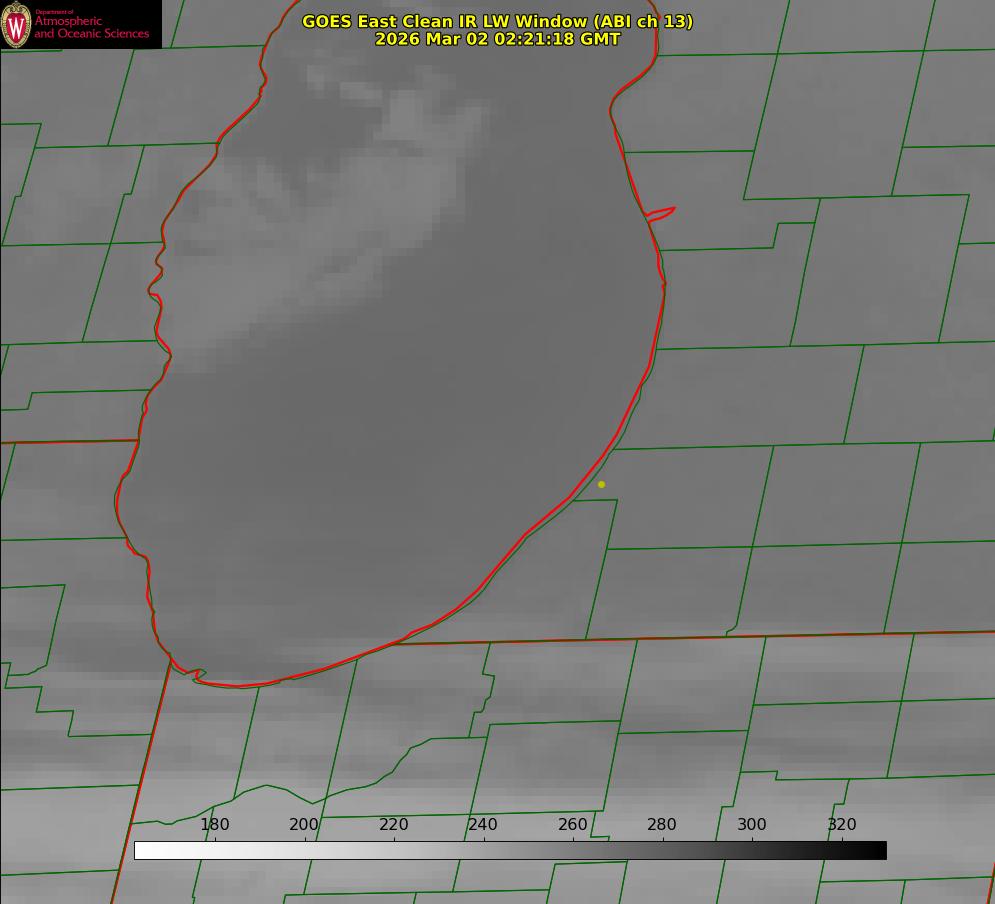Click the 220 colorbar tick label
The image size is (995, 904).
coord(394,824)
